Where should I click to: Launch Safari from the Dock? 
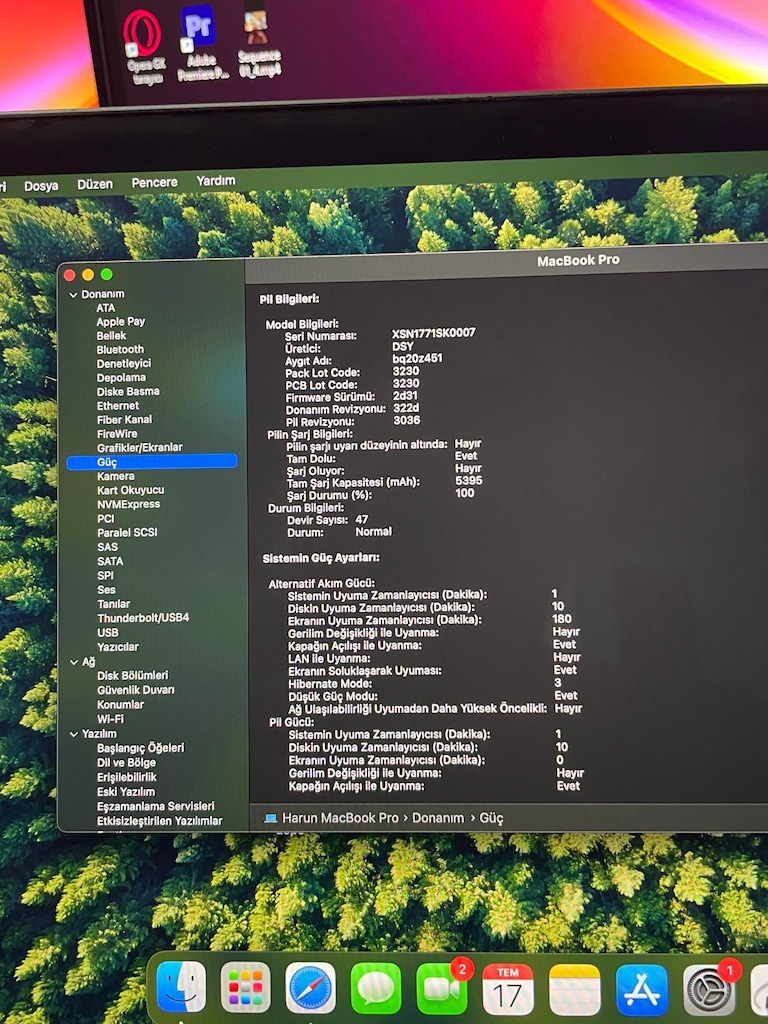pos(311,989)
